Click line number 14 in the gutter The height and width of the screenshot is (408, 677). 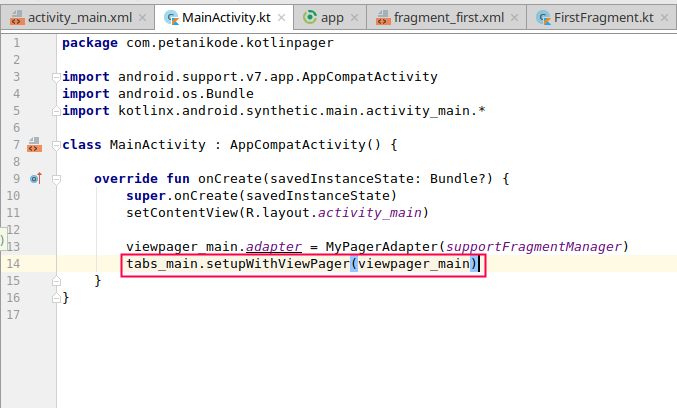(x=13, y=264)
